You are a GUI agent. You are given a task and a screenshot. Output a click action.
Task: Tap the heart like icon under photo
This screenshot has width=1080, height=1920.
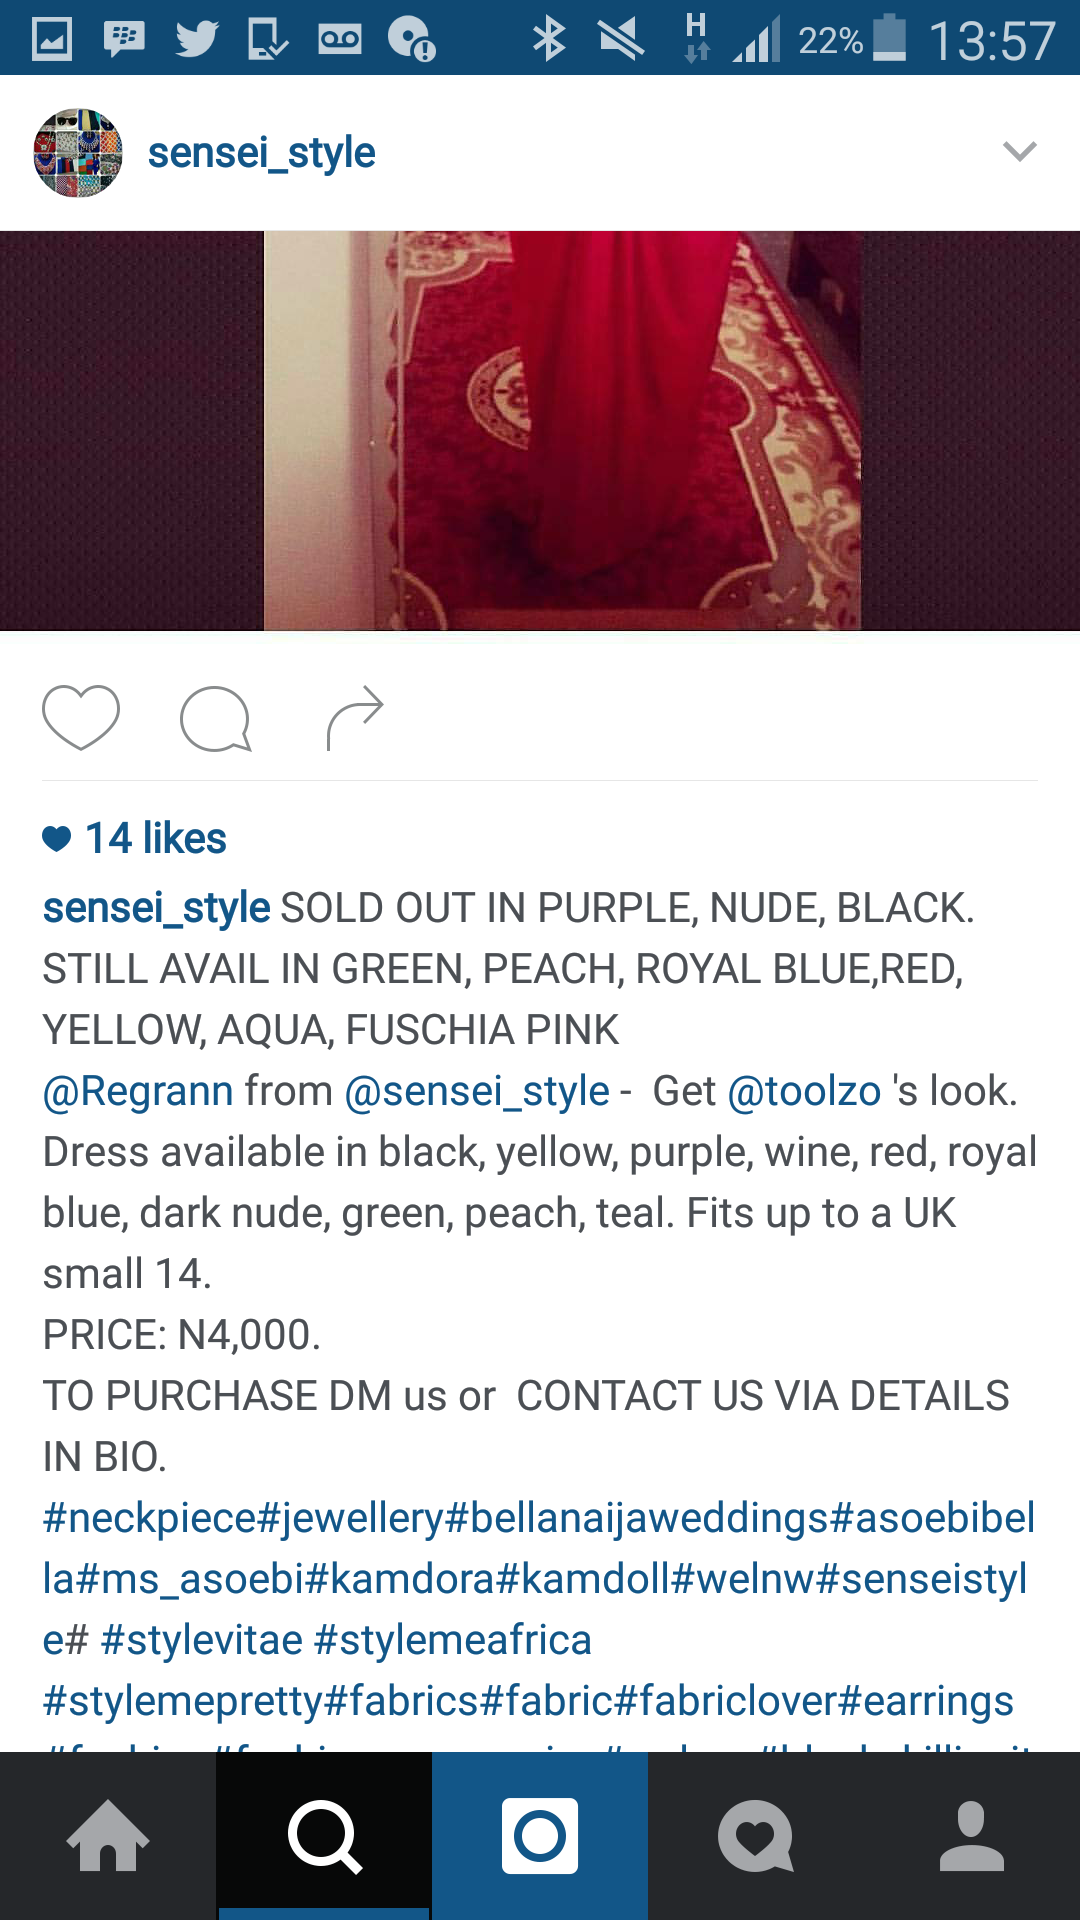coord(81,718)
